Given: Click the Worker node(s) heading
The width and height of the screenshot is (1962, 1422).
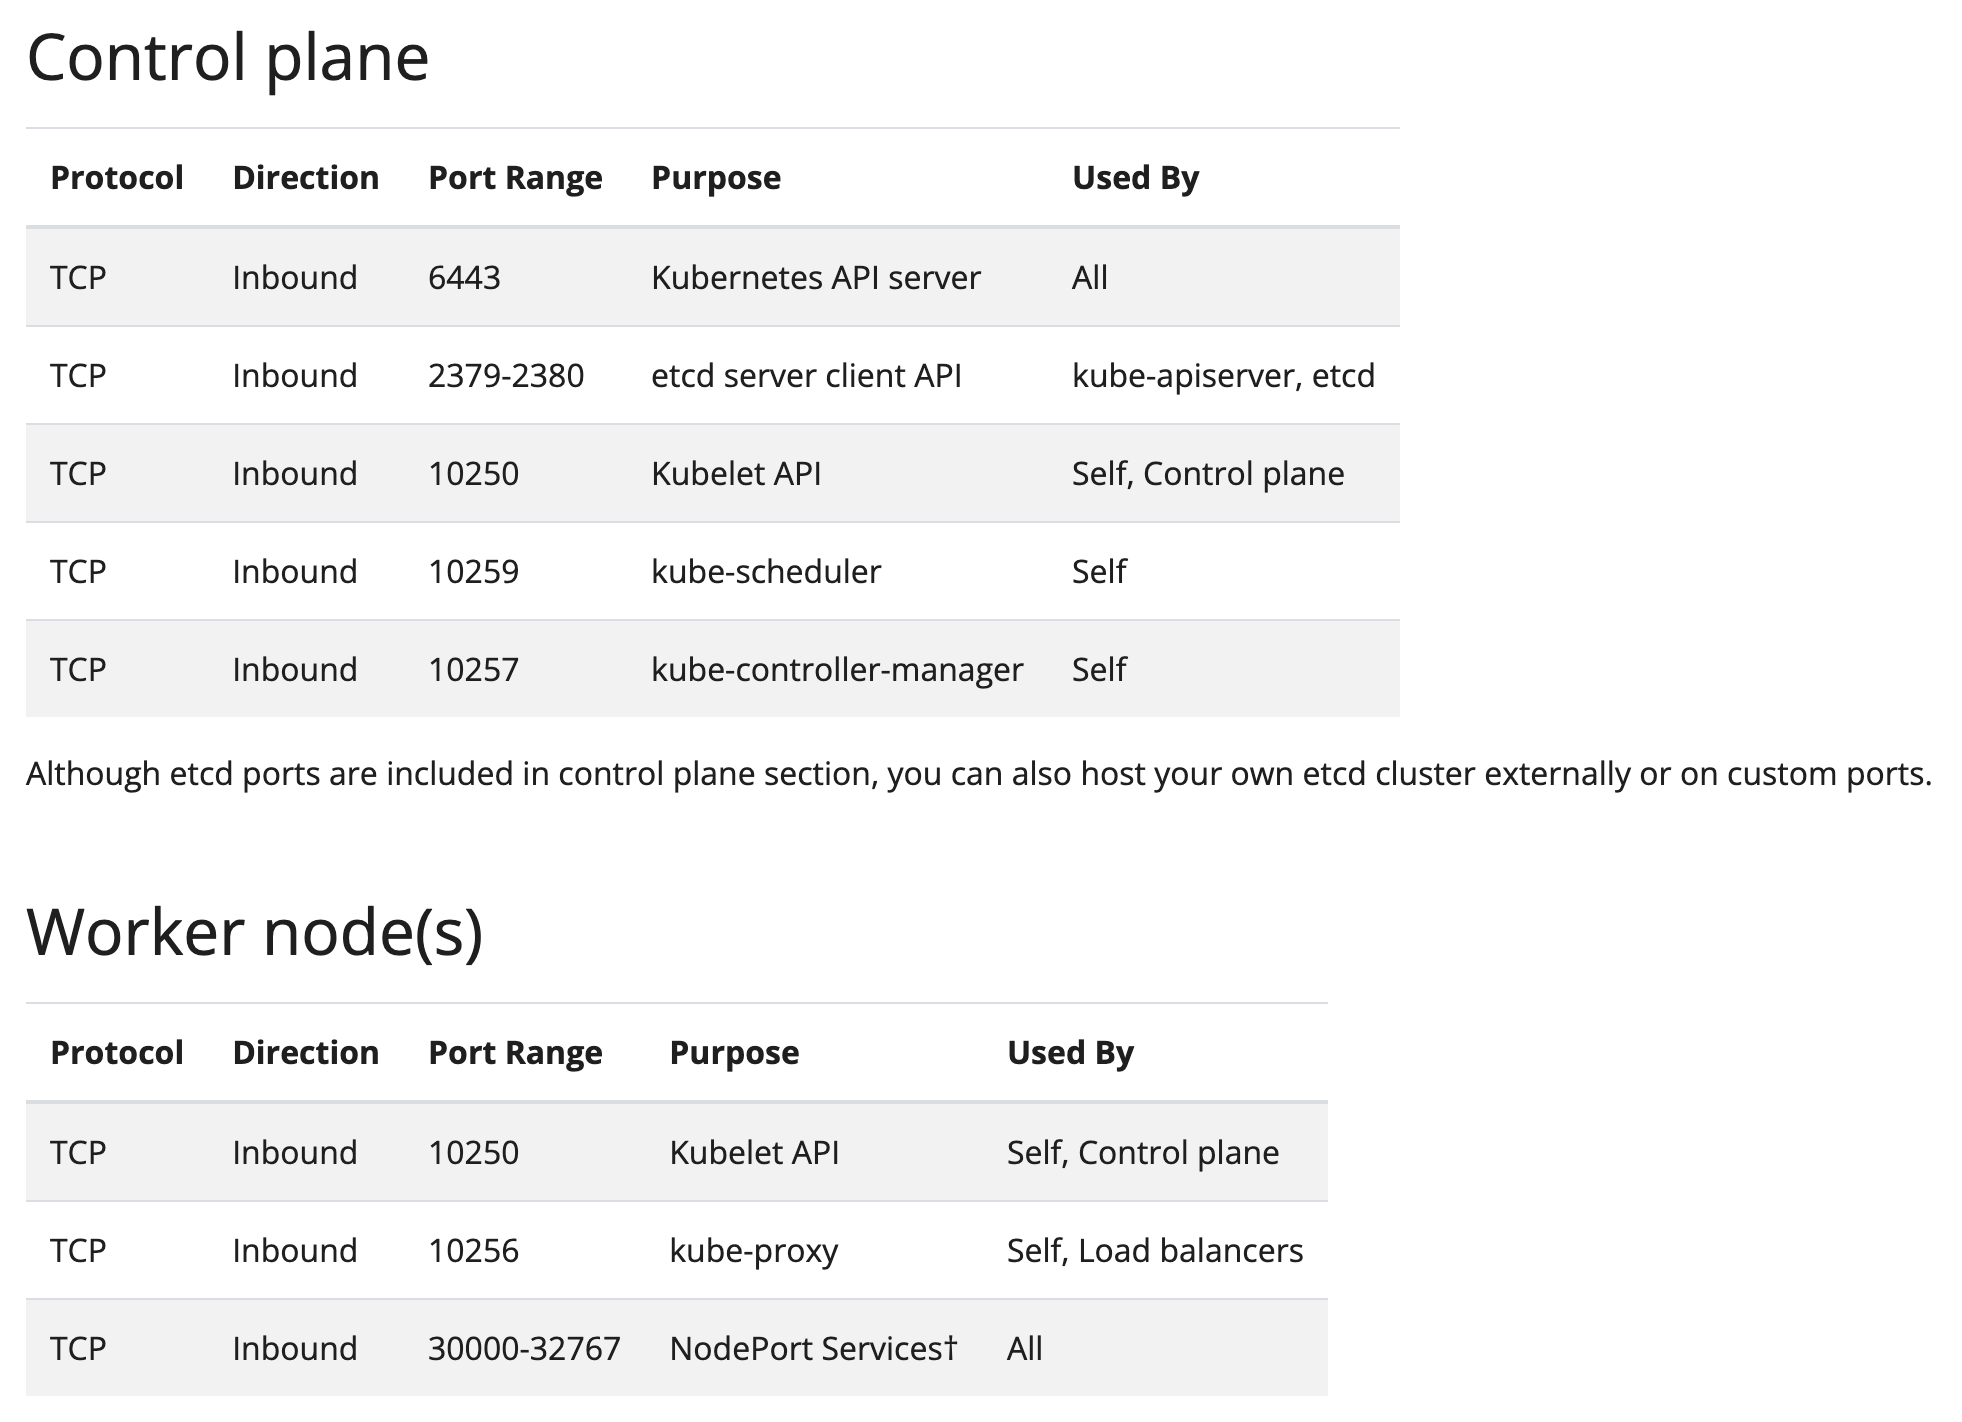Looking at the screenshot, I should pos(255,932).
